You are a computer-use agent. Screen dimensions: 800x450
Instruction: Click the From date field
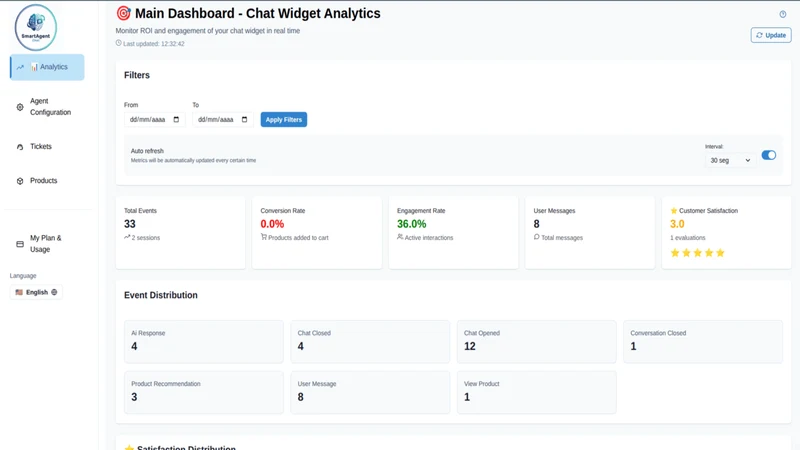coord(155,119)
